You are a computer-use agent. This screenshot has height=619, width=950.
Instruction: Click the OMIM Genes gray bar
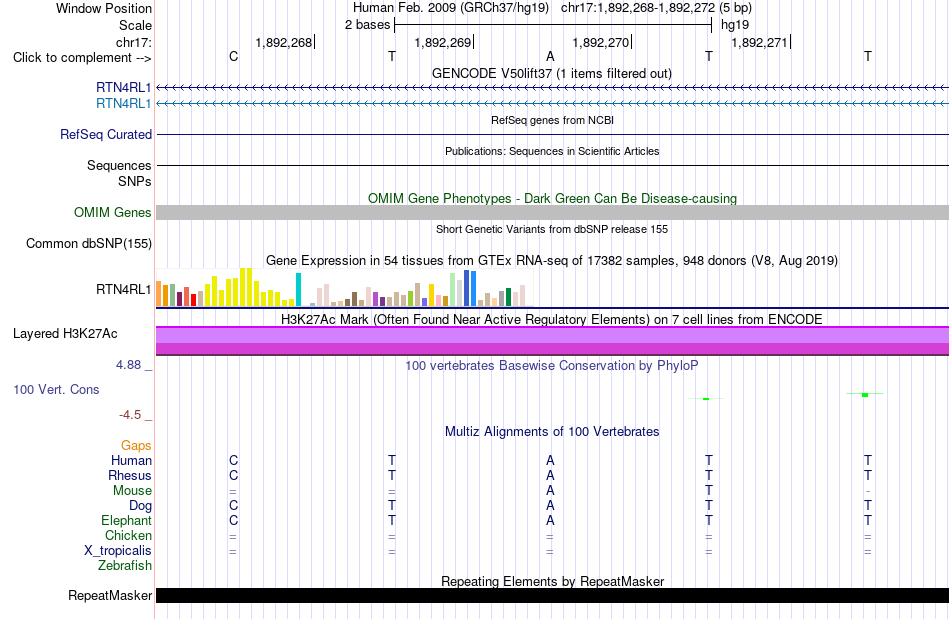552,213
